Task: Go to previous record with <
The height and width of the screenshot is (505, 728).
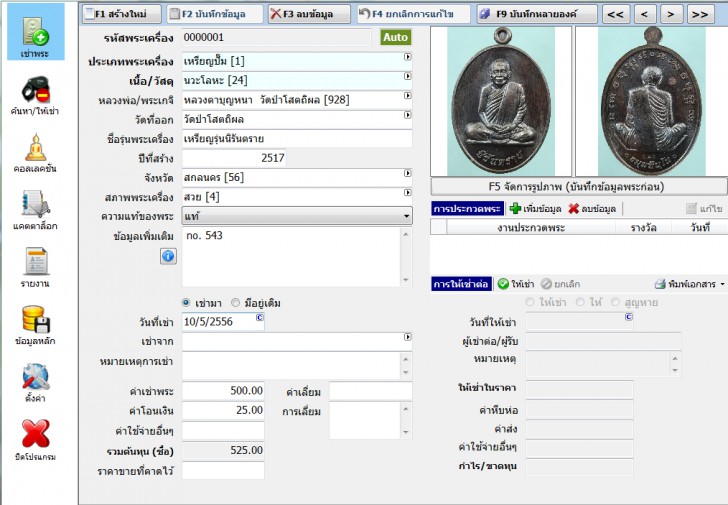Action: [x=644, y=14]
